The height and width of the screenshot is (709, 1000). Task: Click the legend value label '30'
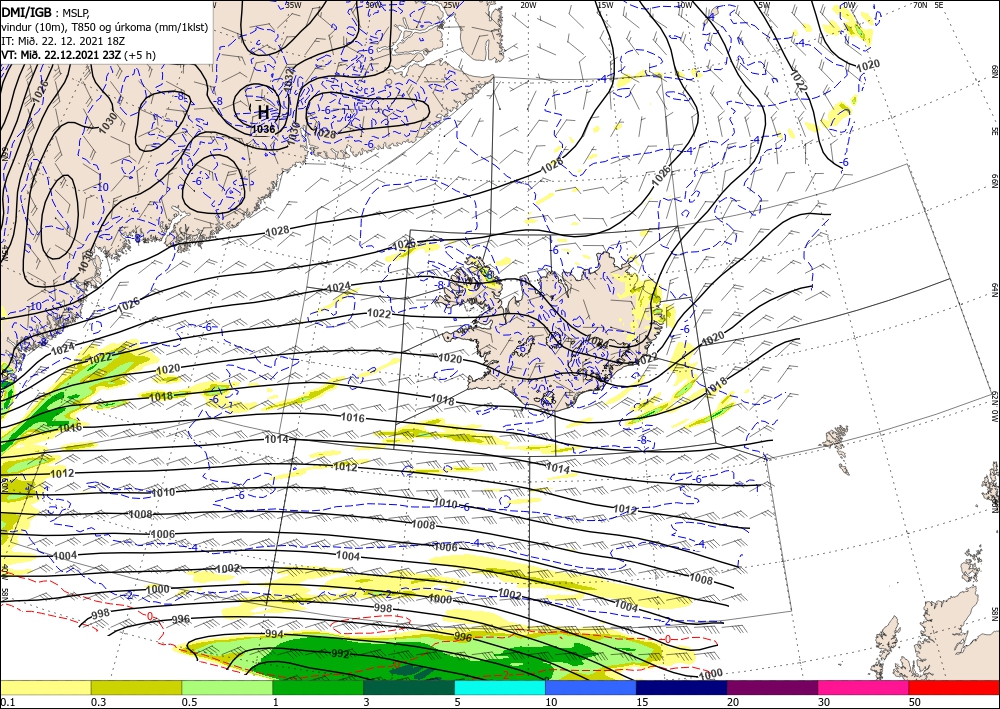(x=824, y=702)
